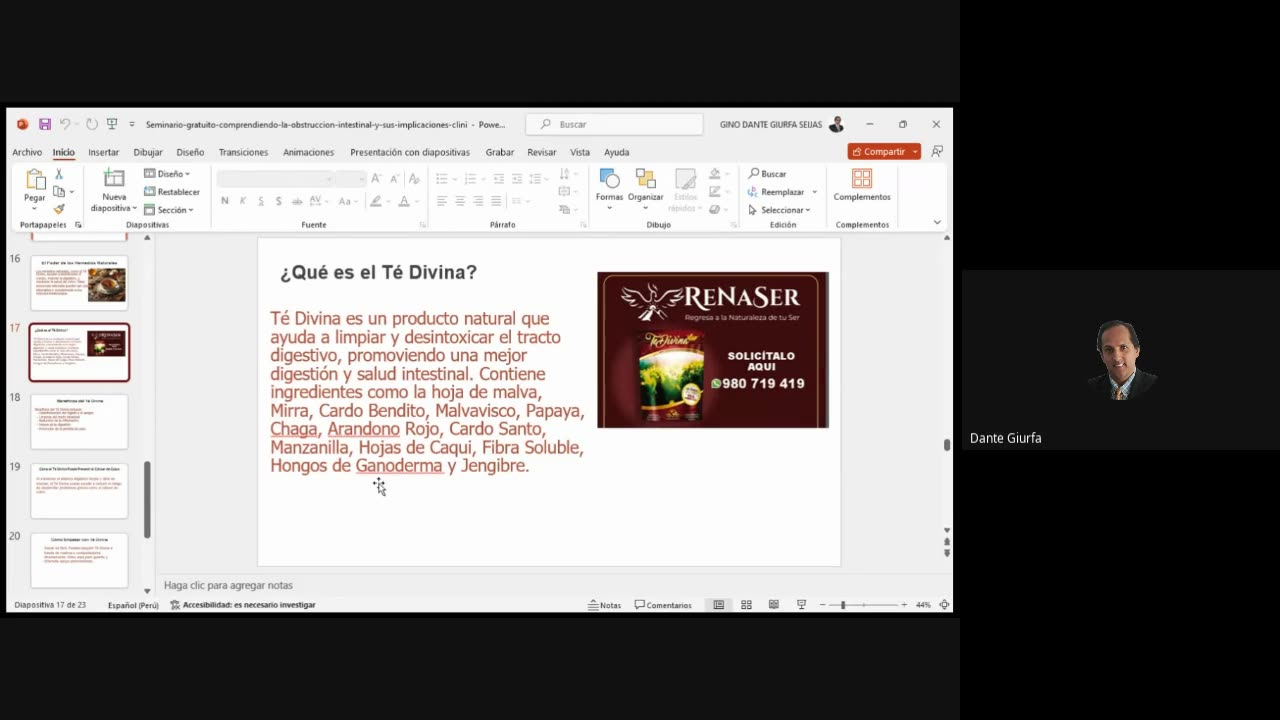Switch to Slide Sorter view icon
This screenshot has height=720, width=1280.
coord(746,605)
